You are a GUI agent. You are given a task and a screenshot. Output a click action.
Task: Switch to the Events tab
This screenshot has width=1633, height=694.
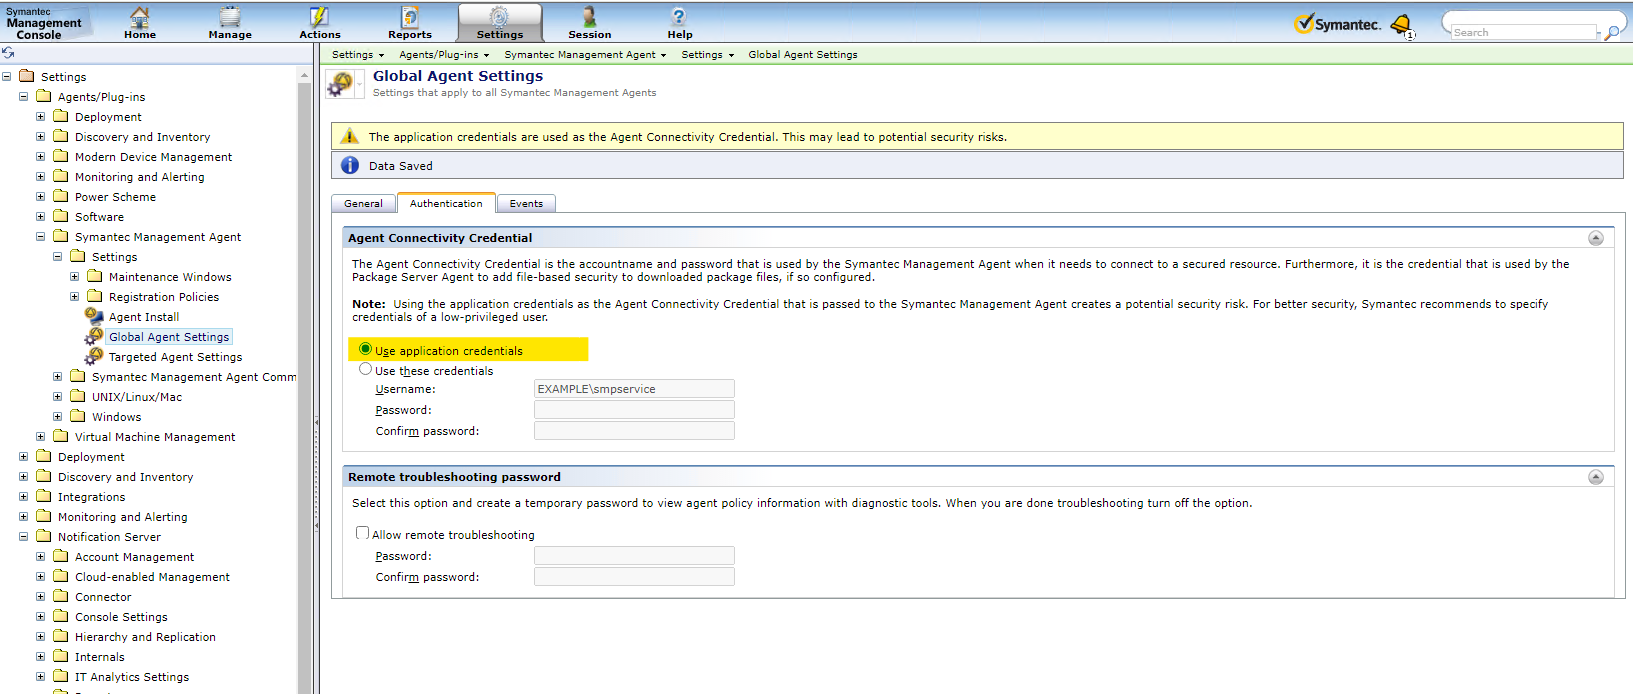click(x=526, y=203)
